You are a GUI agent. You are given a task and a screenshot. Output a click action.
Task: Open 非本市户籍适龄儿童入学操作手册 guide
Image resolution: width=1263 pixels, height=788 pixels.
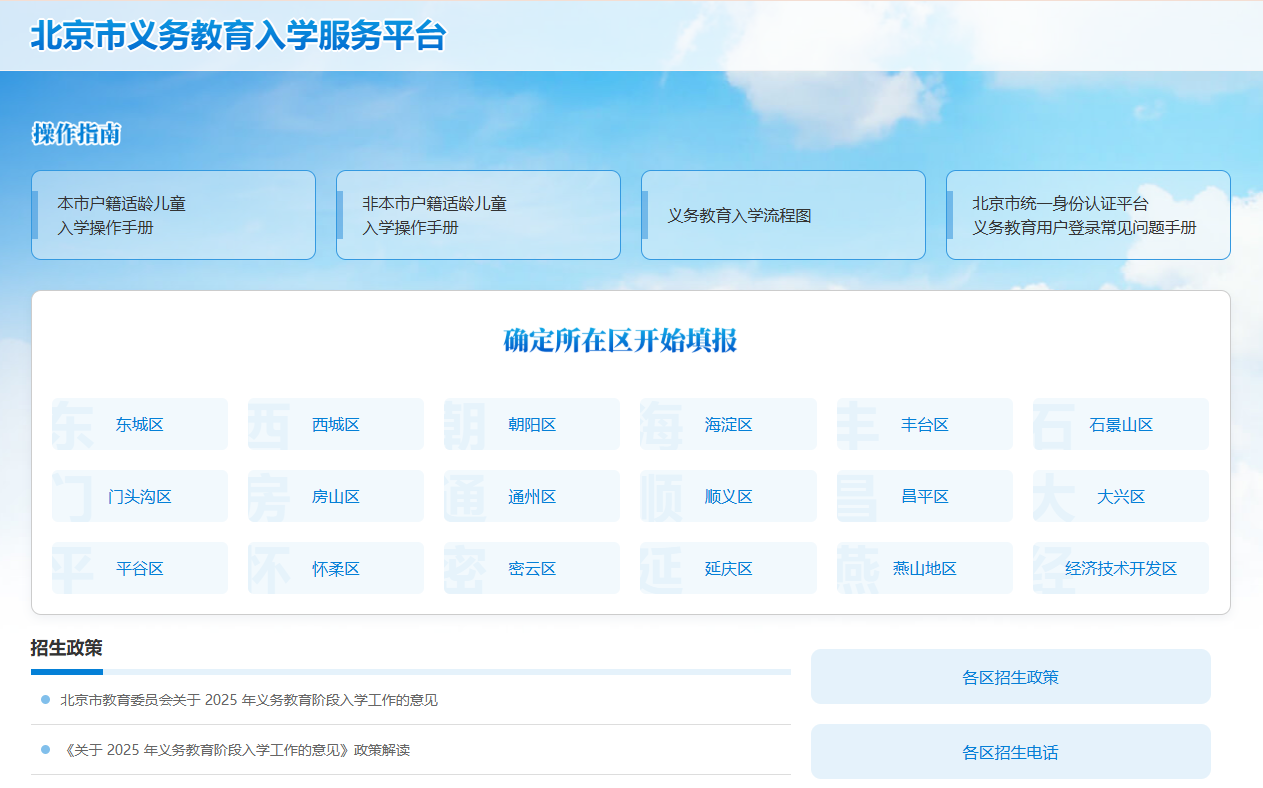point(478,215)
